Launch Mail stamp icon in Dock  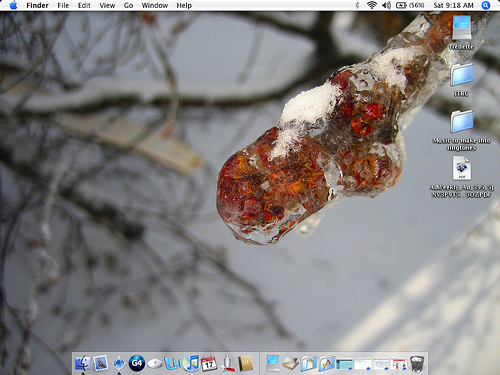pyautogui.click(x=101, y=363)
